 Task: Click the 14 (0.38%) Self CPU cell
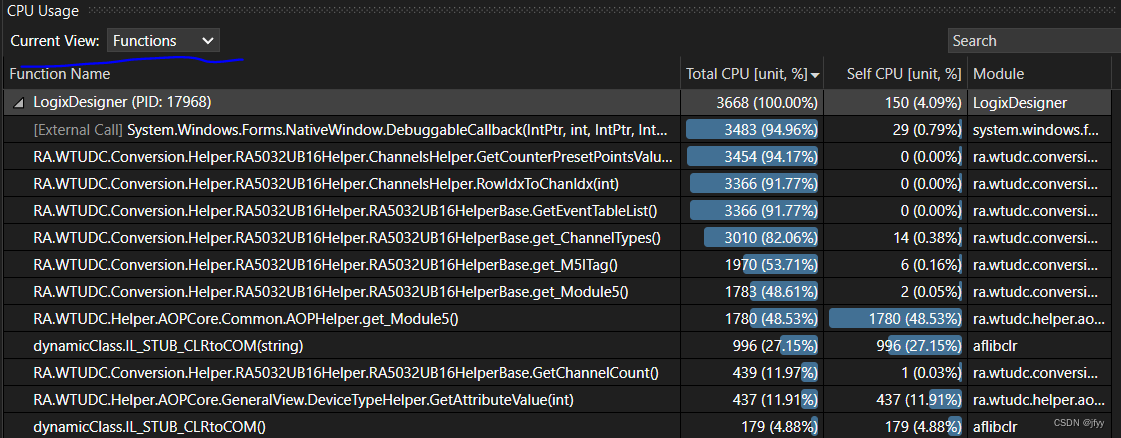[x=896, y=238]
